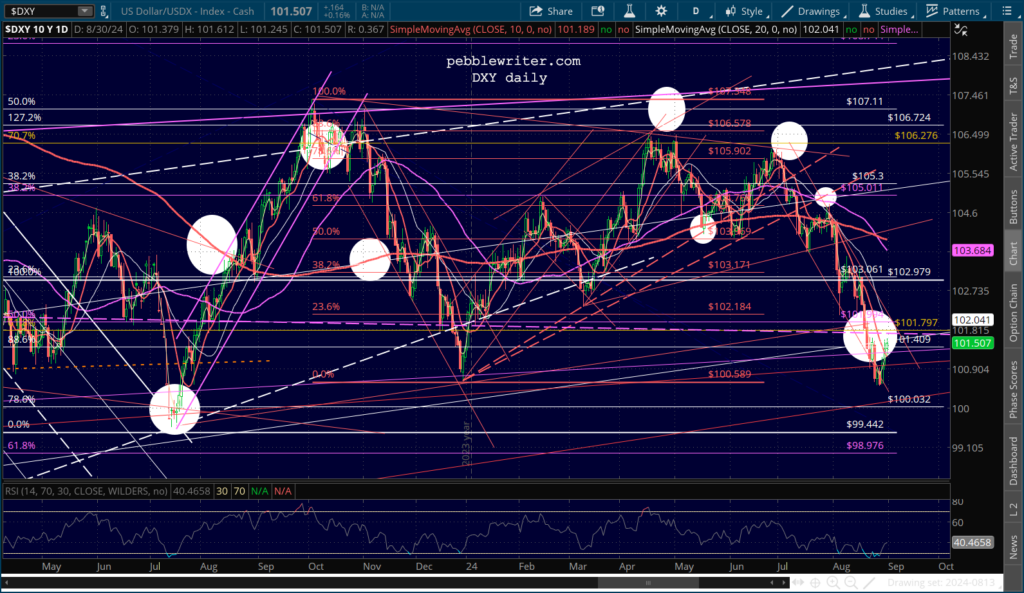Click the RSI overbought 70 value box

(x=239, y=491)
